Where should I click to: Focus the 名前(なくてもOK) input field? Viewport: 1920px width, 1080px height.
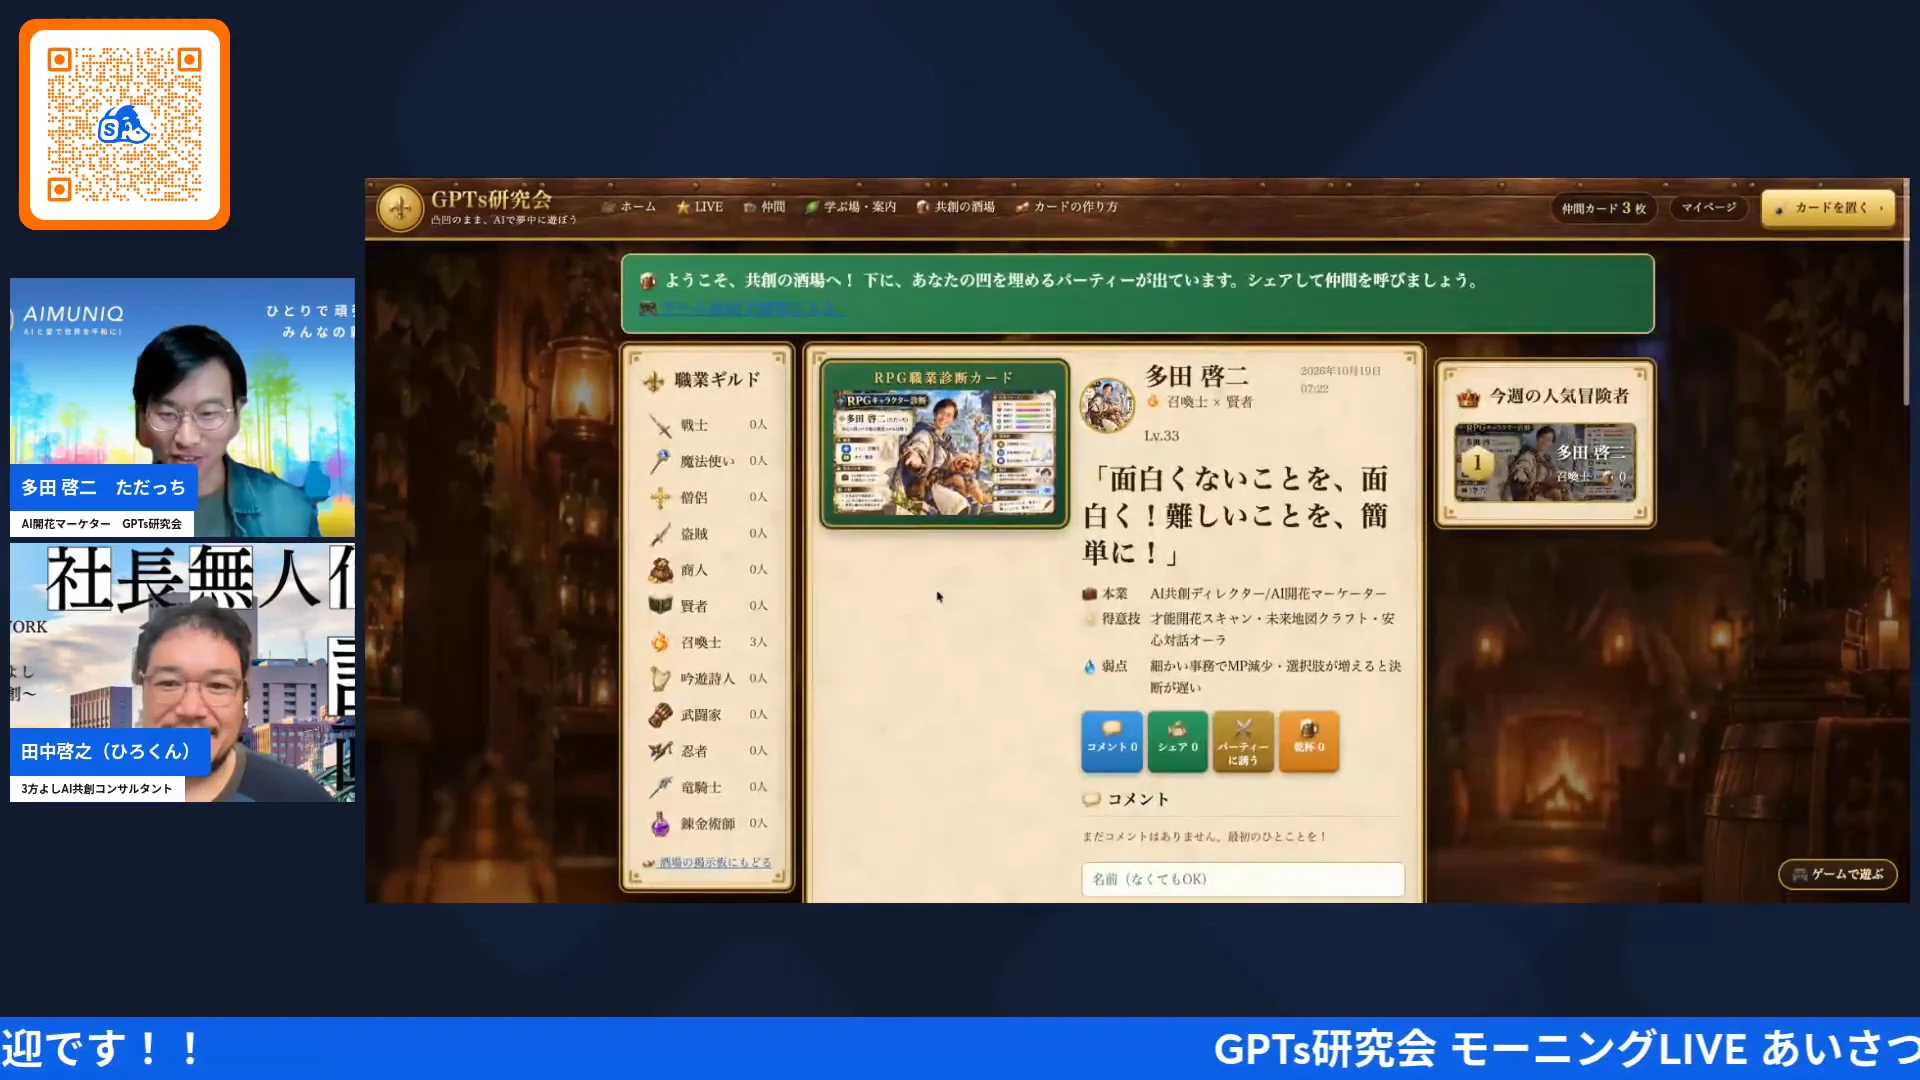(x=1243, y=879)
